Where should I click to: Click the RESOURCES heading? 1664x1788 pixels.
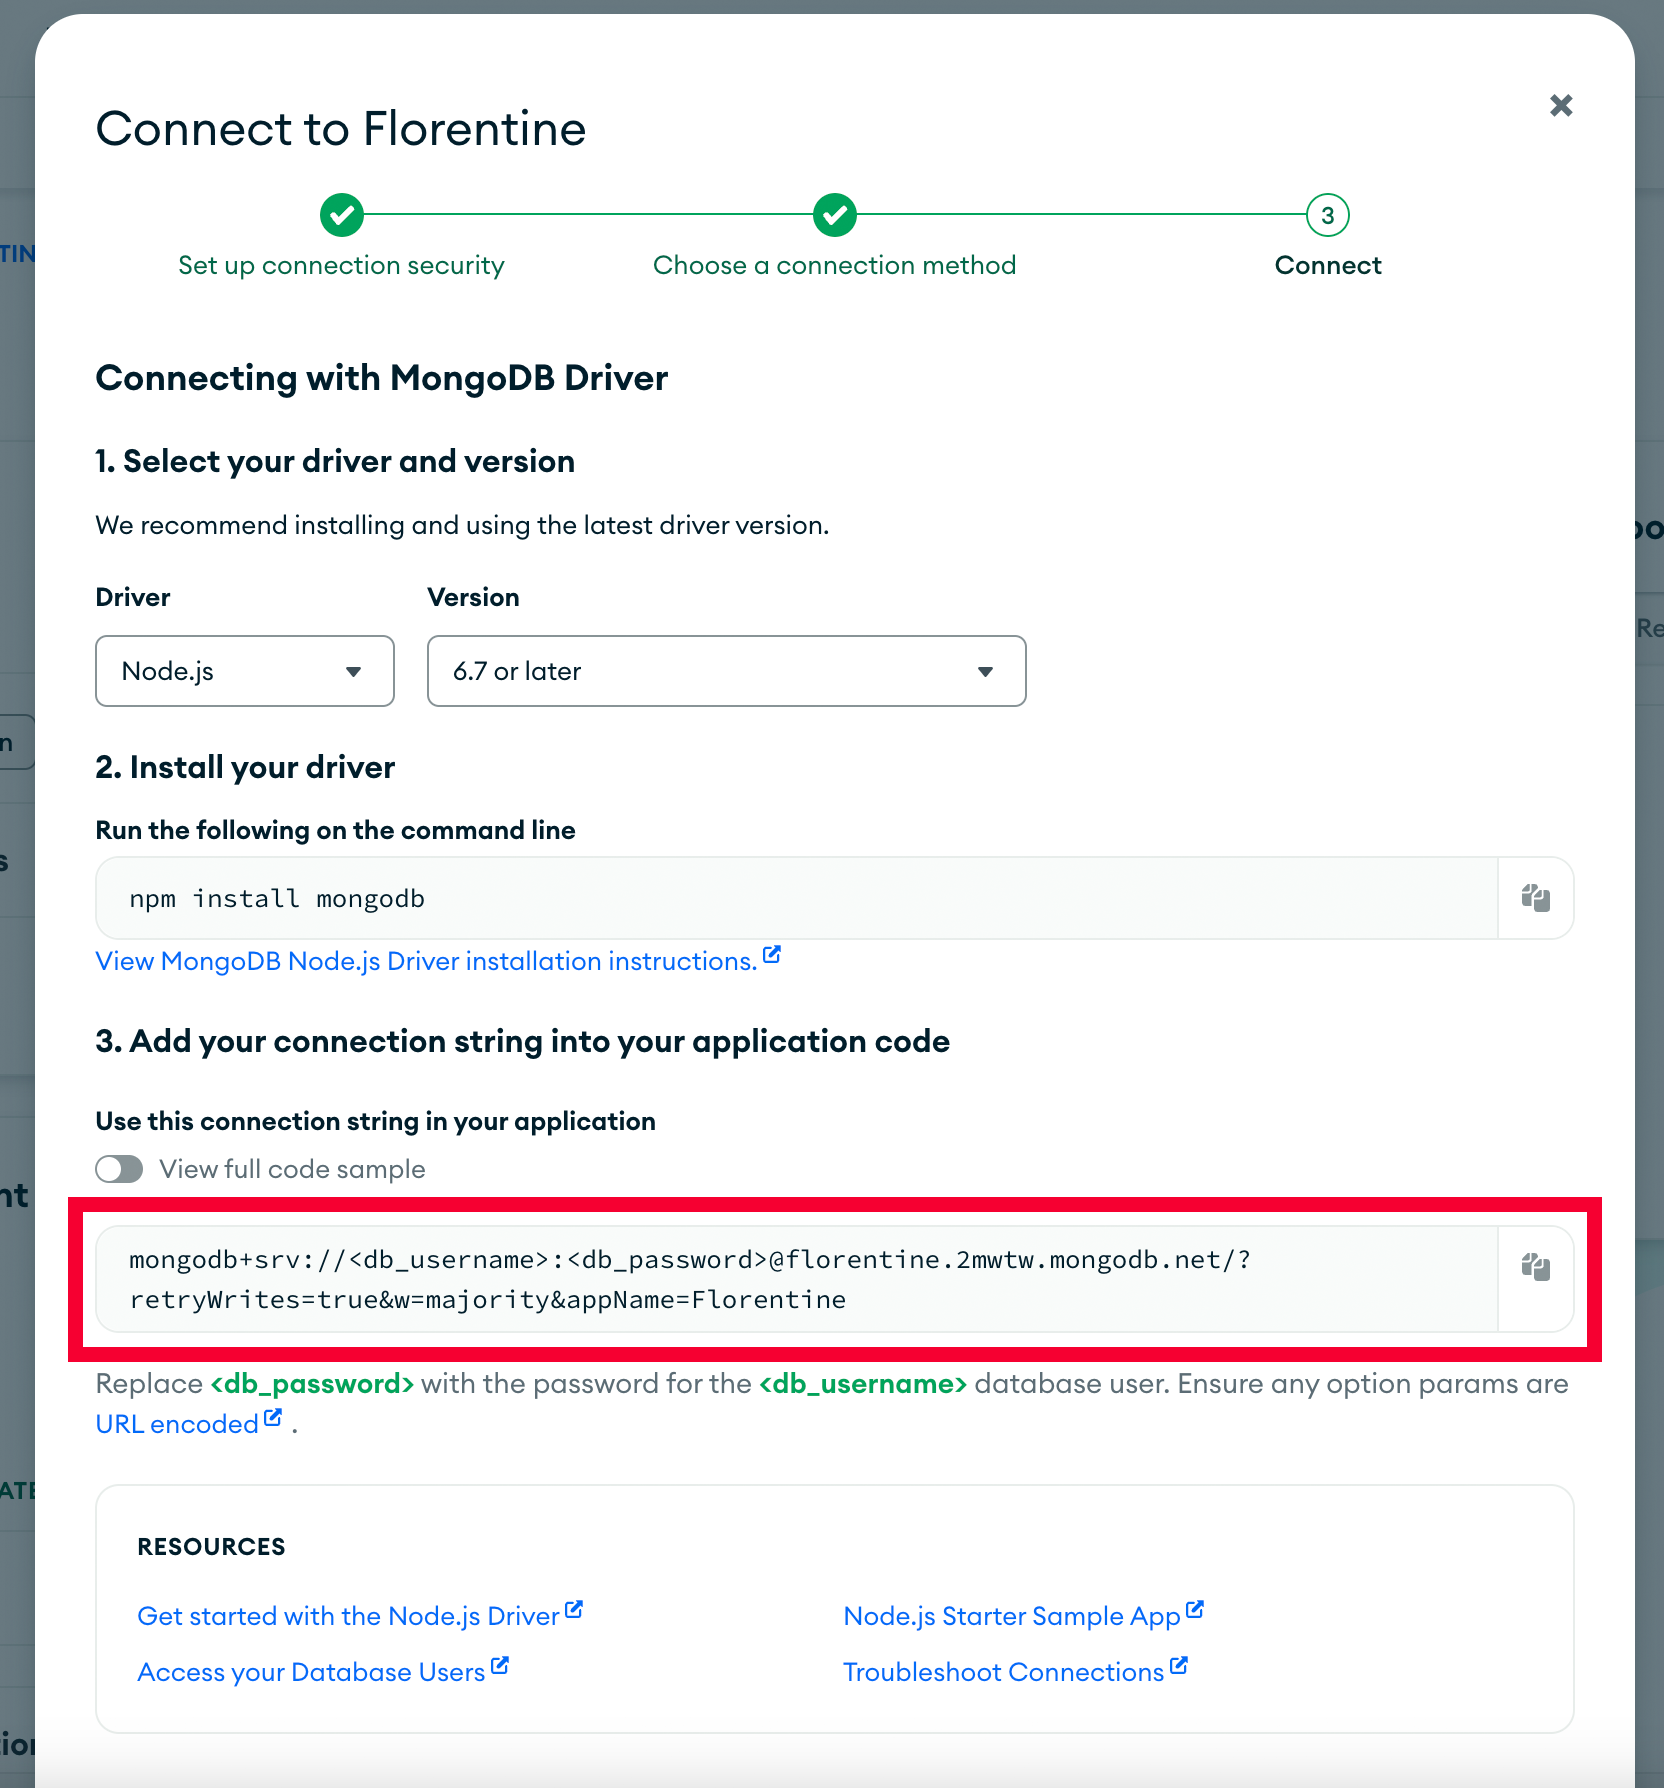[x=212, y=1547]
